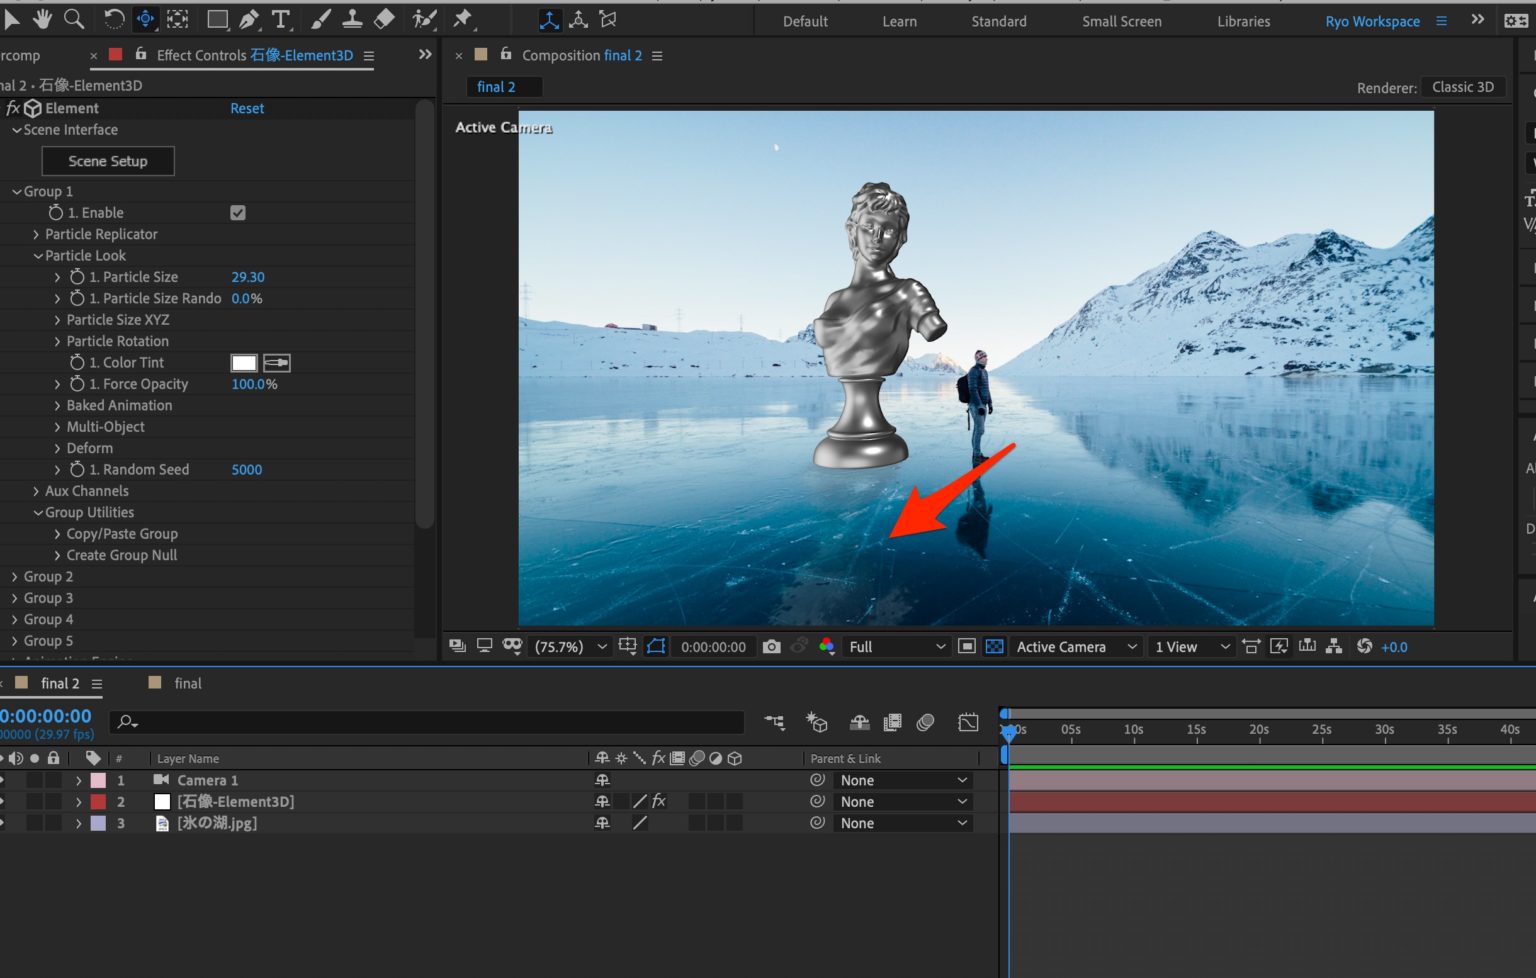Uncheck the Enable checkbox under Group 1
The height and width of the screenshot is (978, 1536).
[x=237, y=212]
